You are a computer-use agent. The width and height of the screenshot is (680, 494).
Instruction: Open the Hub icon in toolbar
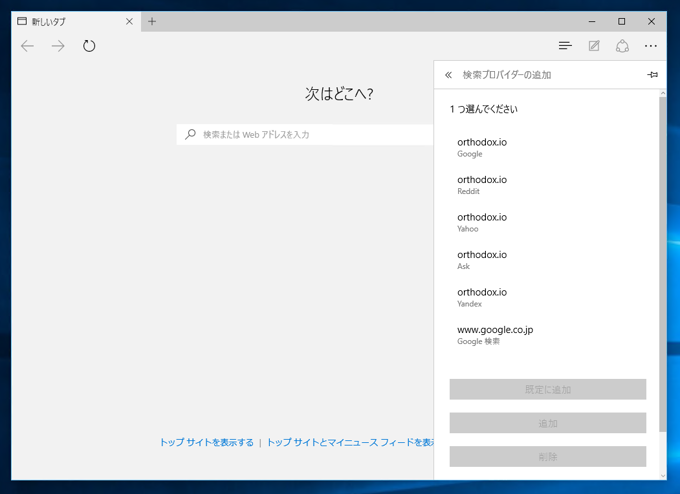click(x=565, y=46)
